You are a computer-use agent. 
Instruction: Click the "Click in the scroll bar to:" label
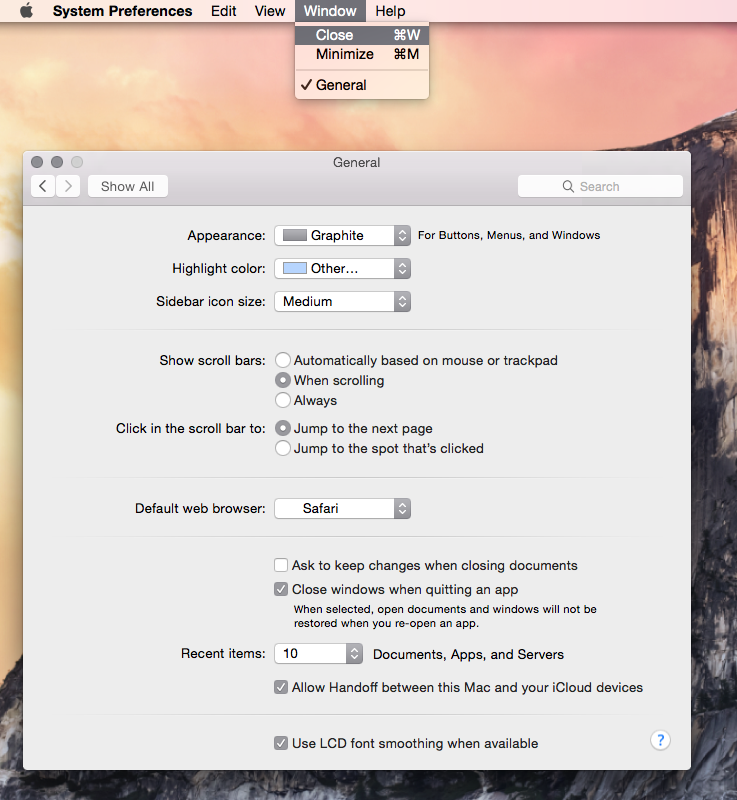click(x=190, y=428)
